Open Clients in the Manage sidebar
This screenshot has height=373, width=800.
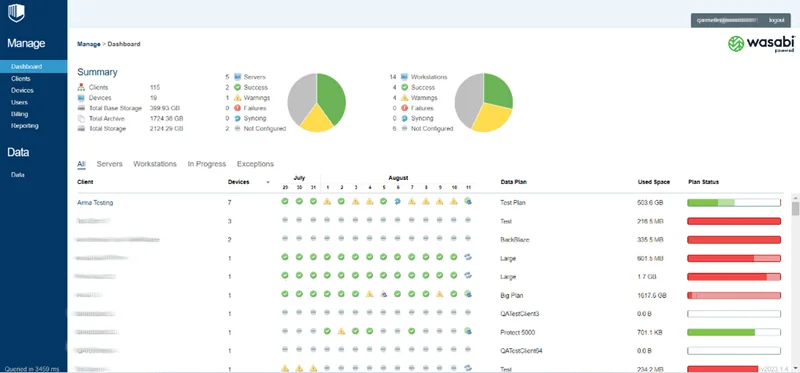coord(21,79)
